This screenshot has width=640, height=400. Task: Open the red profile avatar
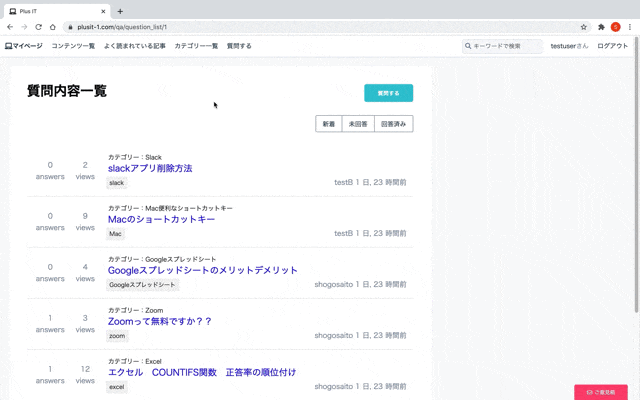[616, 27]
